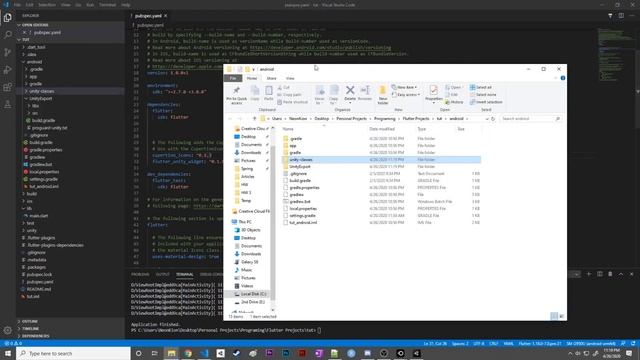The width and height of the screenshot is (640, 360).
Task: Click the Windows taskbar search box
Action: [x=73, y=353]
